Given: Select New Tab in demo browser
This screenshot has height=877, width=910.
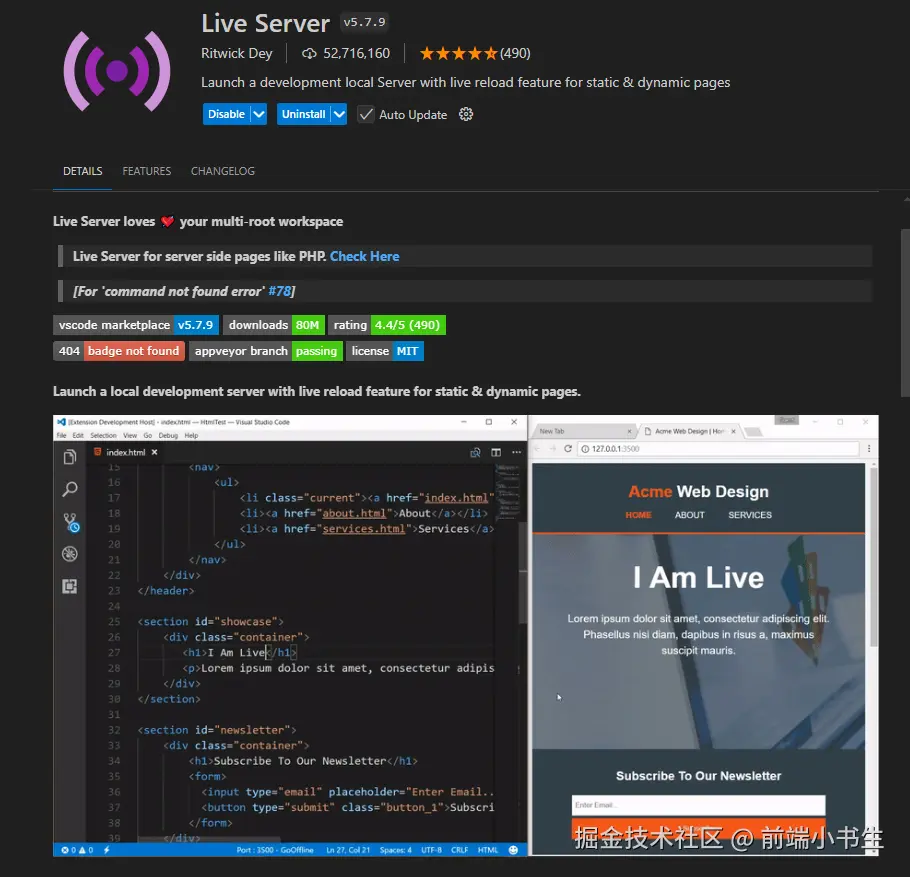Looking at the screenshot, I should (x=583, y=431).
